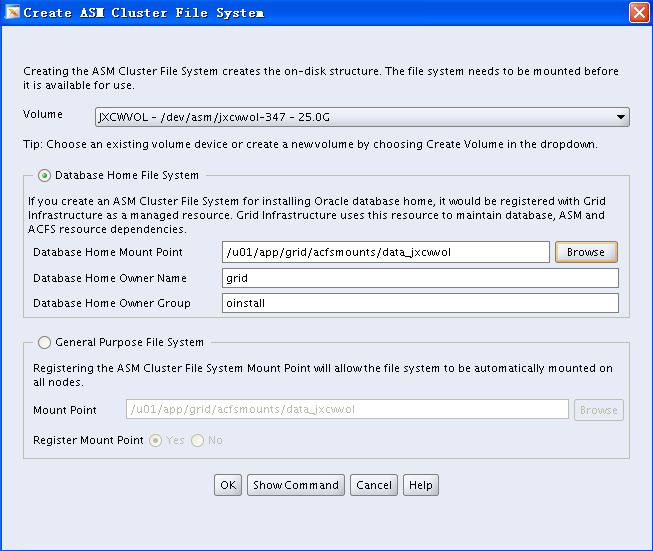Close the Create ASM Cluster File System window
This screenshot has height=551, width=653.
coord(639,12)
